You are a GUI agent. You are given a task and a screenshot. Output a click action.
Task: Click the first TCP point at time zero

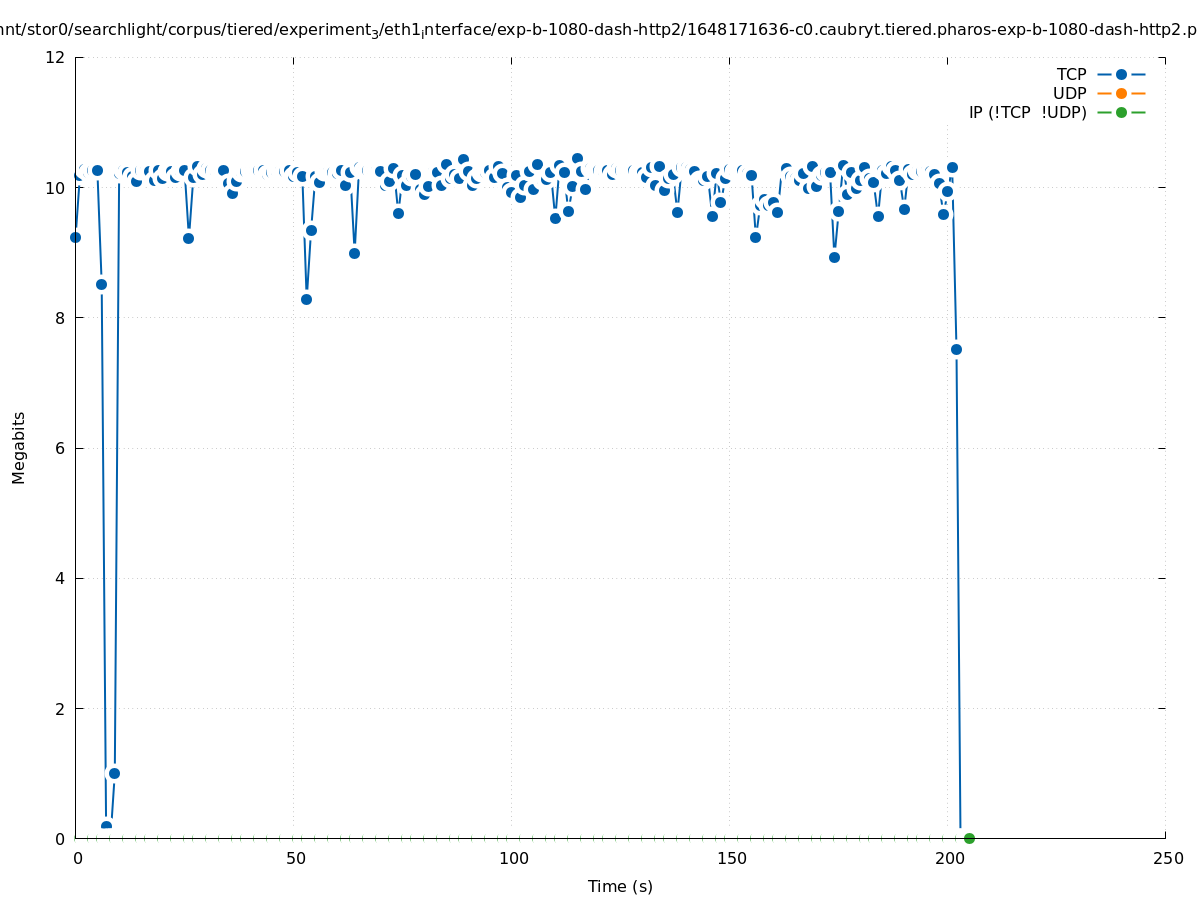[75, 237]
